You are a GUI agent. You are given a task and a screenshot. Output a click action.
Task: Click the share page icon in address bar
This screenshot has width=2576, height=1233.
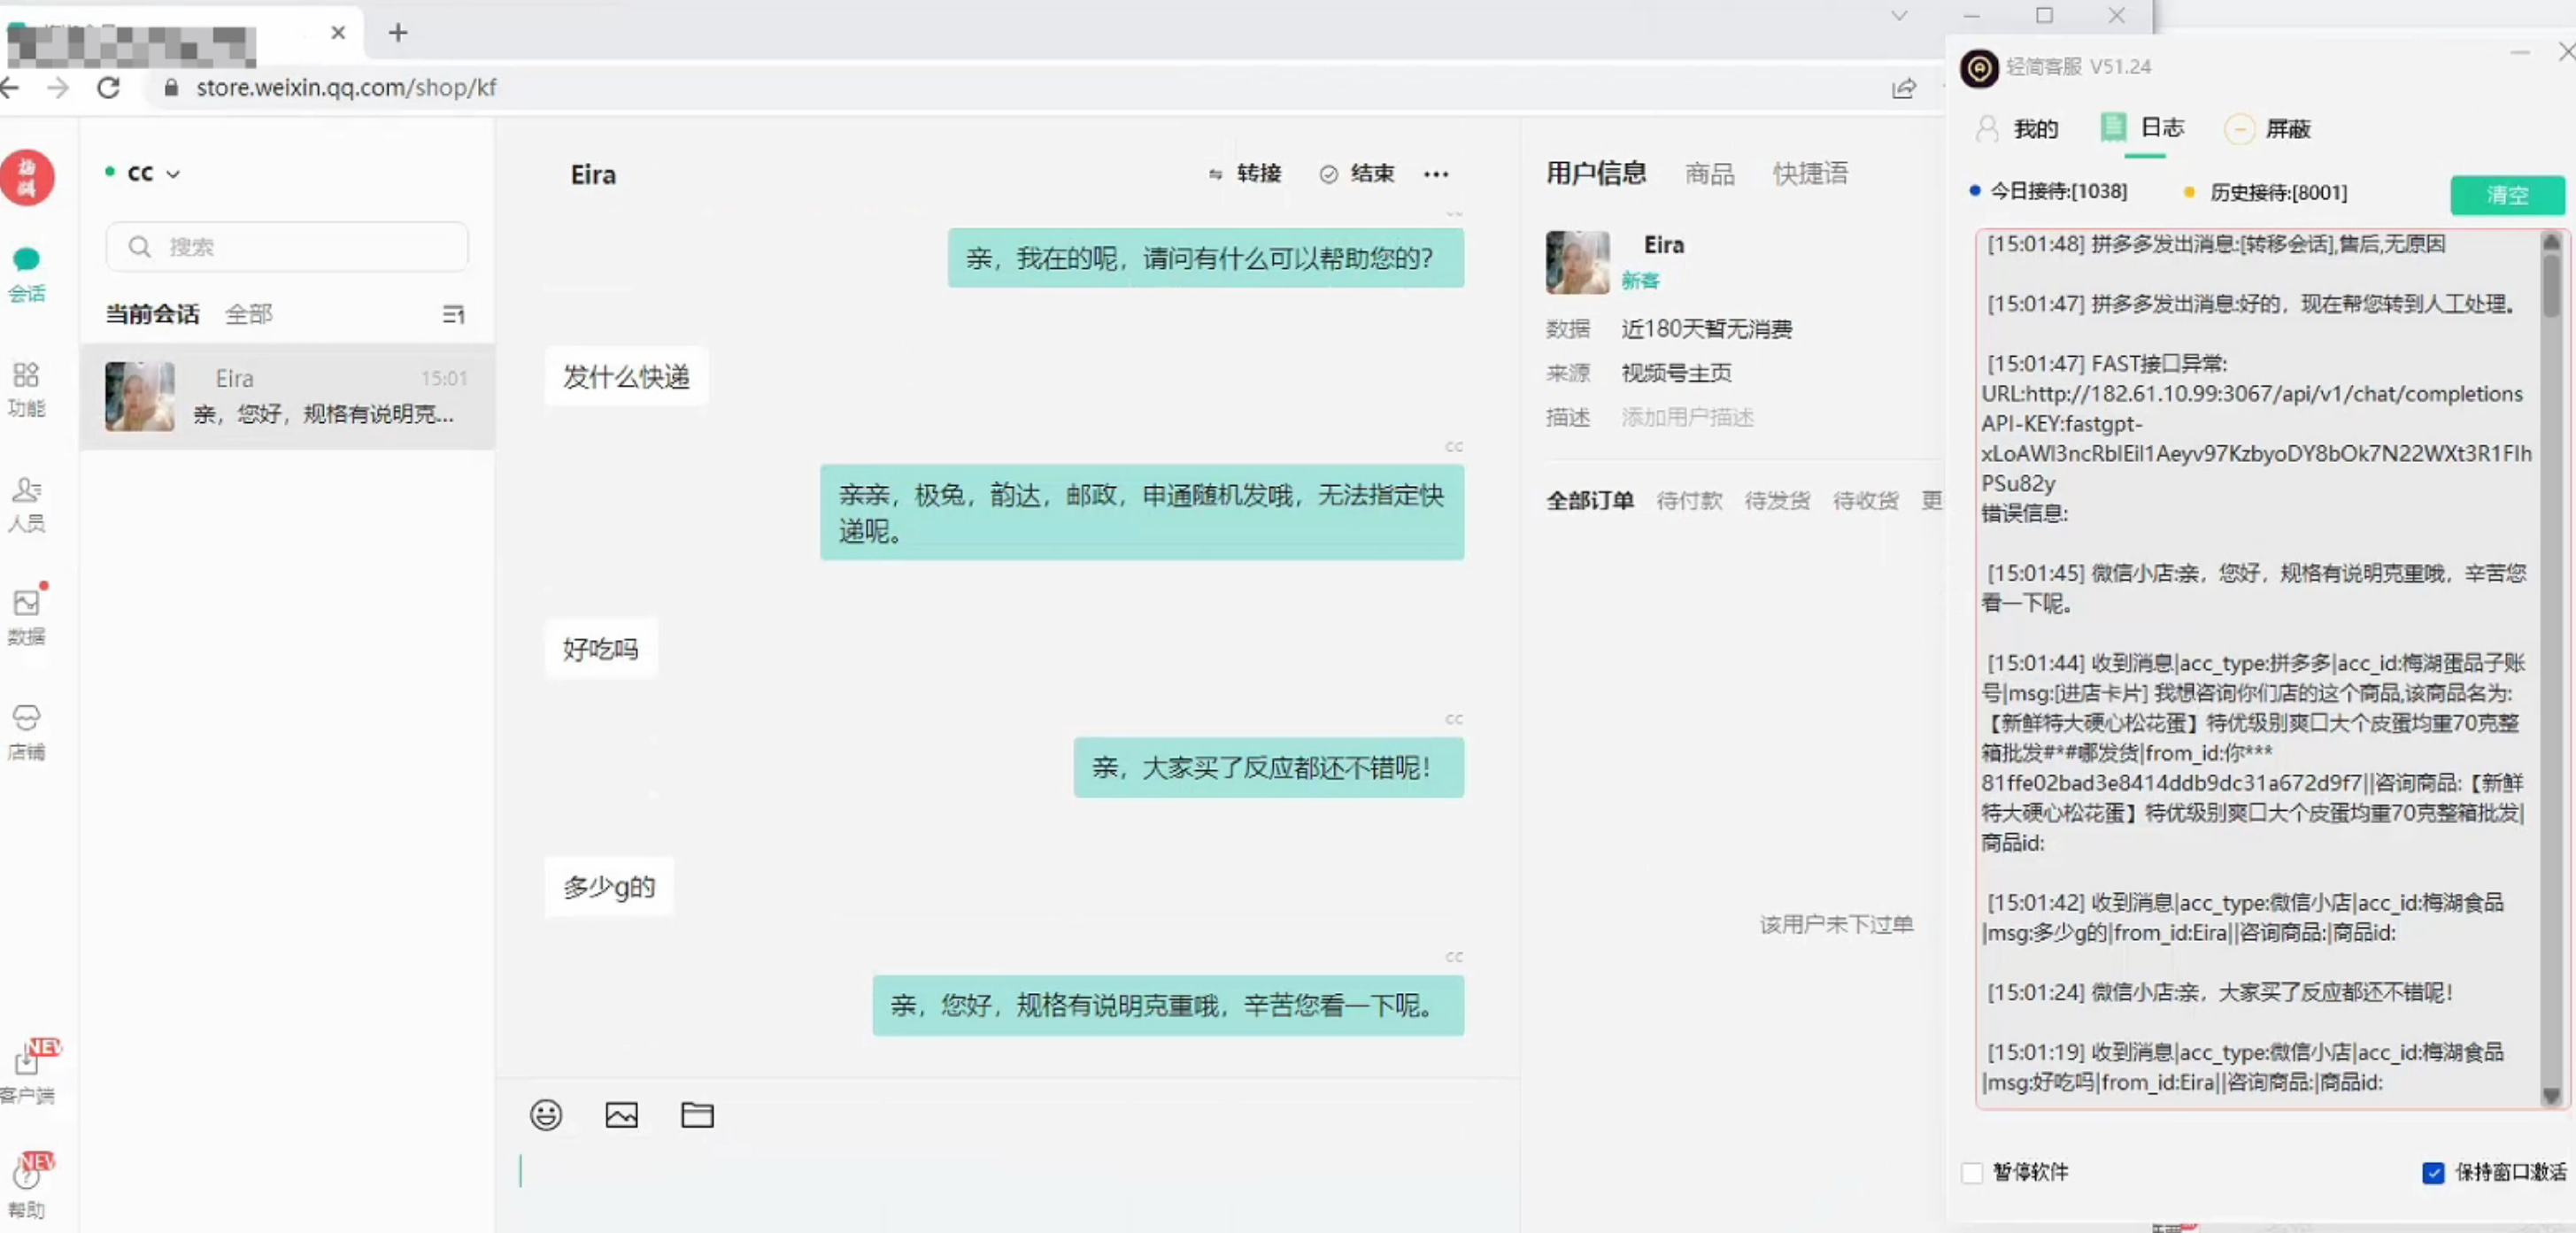[1904, 88]
